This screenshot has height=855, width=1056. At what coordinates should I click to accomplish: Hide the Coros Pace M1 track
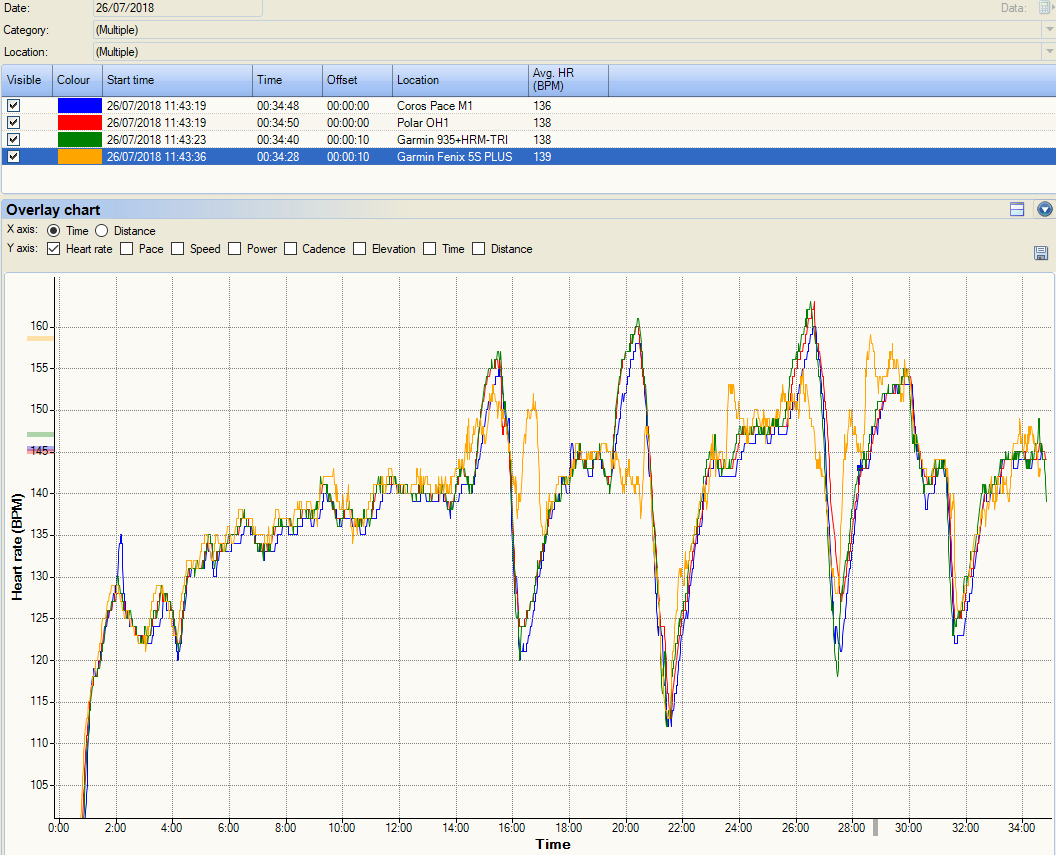13,105
